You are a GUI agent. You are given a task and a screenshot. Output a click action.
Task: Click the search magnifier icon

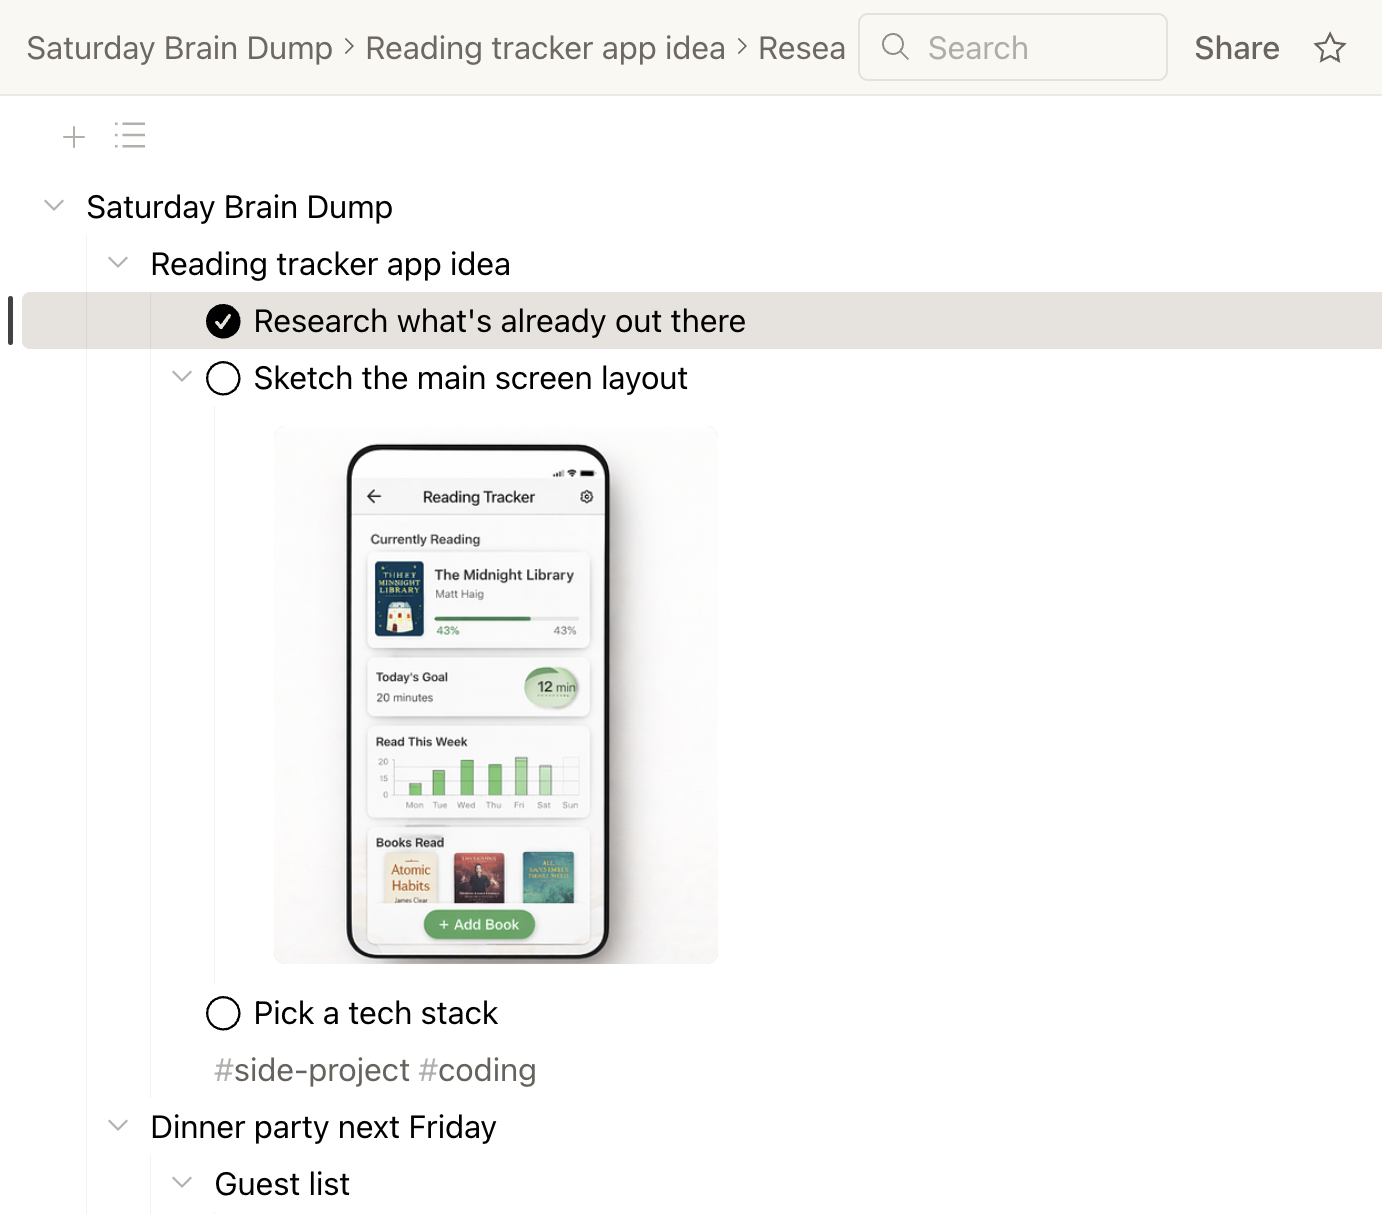point(895,47)
